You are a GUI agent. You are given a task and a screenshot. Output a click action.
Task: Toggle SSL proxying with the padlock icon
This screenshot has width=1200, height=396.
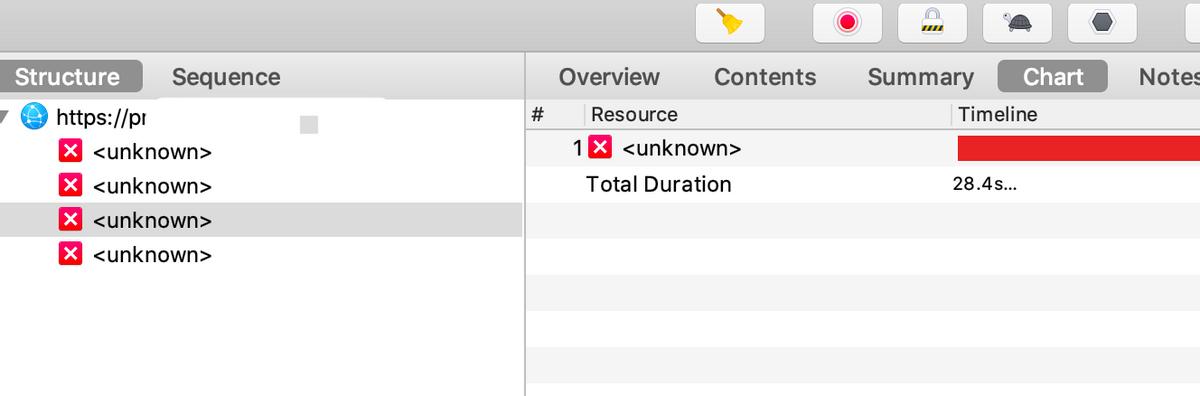point(932,22)
